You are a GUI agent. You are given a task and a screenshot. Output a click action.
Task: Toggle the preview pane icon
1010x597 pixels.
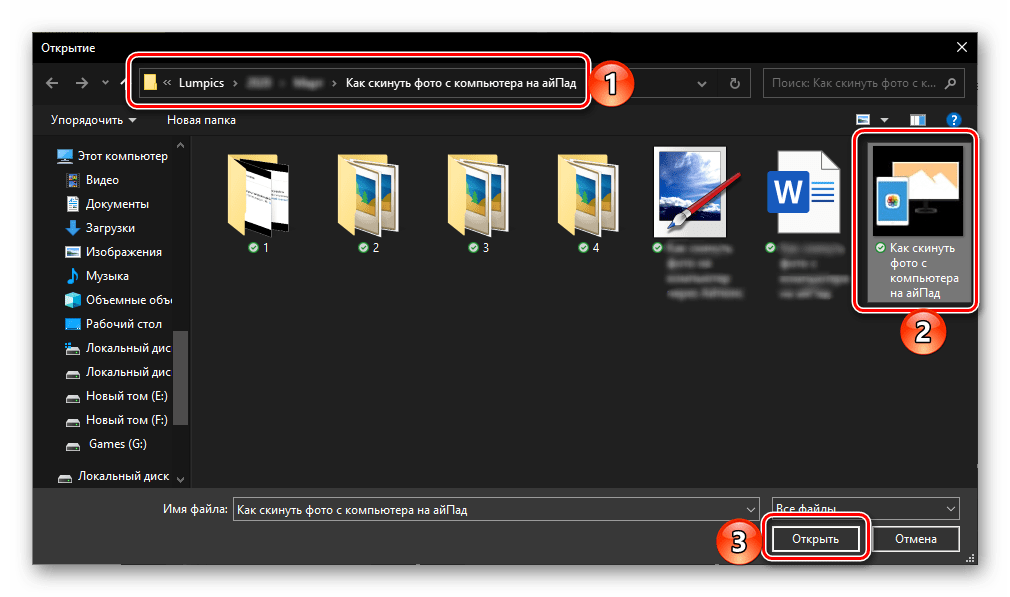point(919,120)
